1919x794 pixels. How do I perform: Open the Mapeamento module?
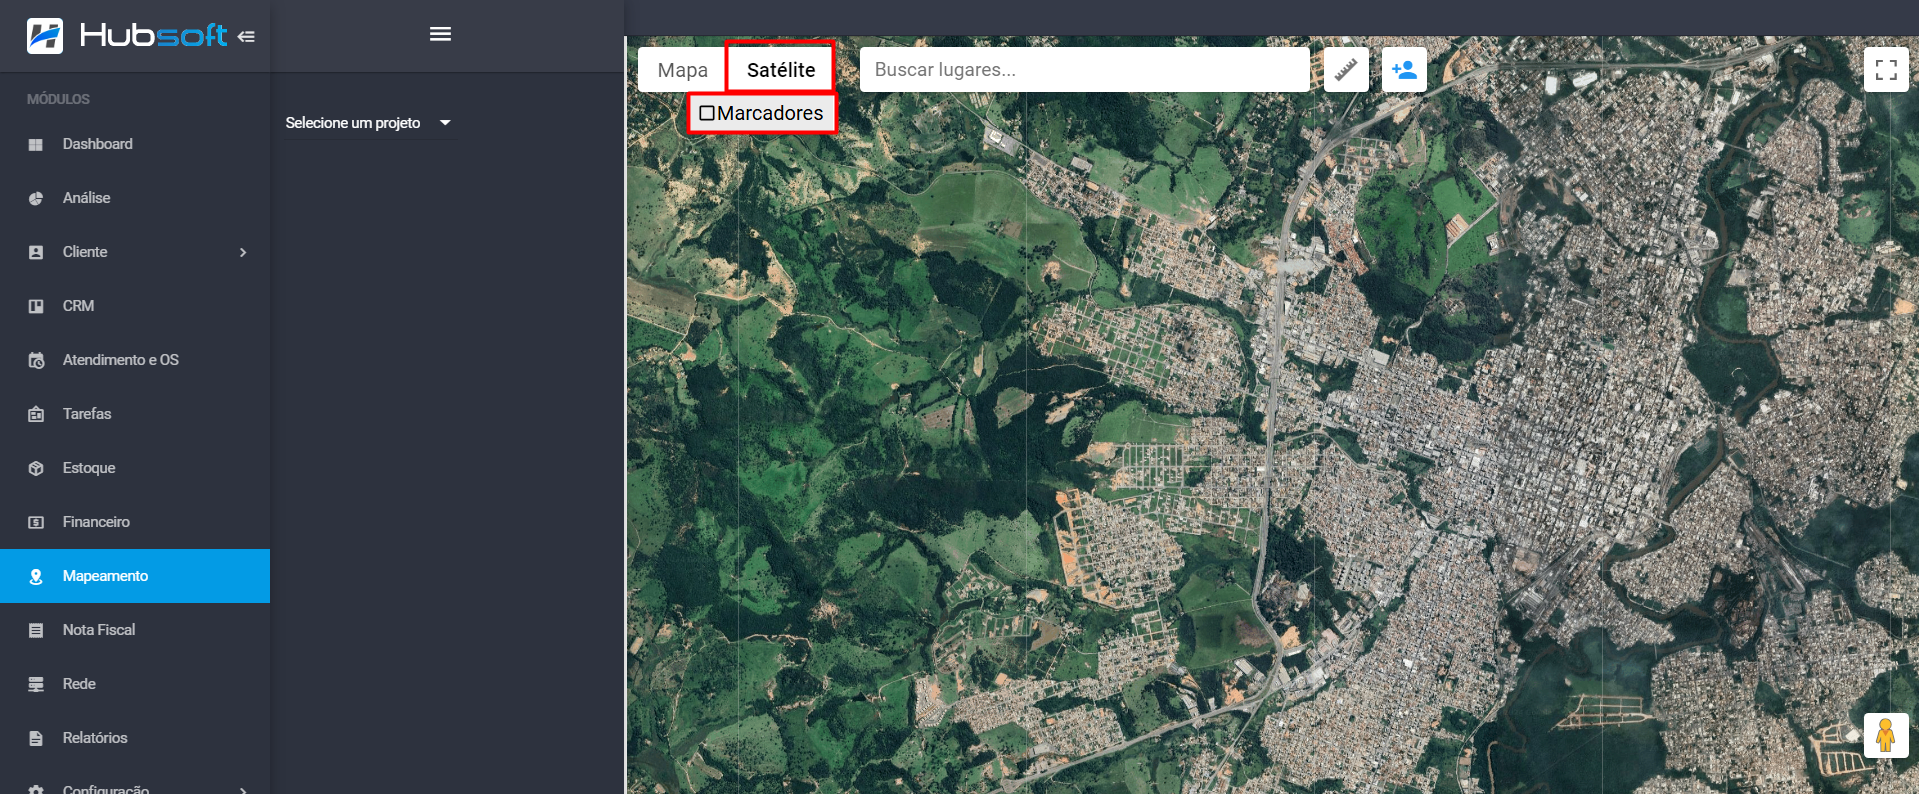click(135, 576)
